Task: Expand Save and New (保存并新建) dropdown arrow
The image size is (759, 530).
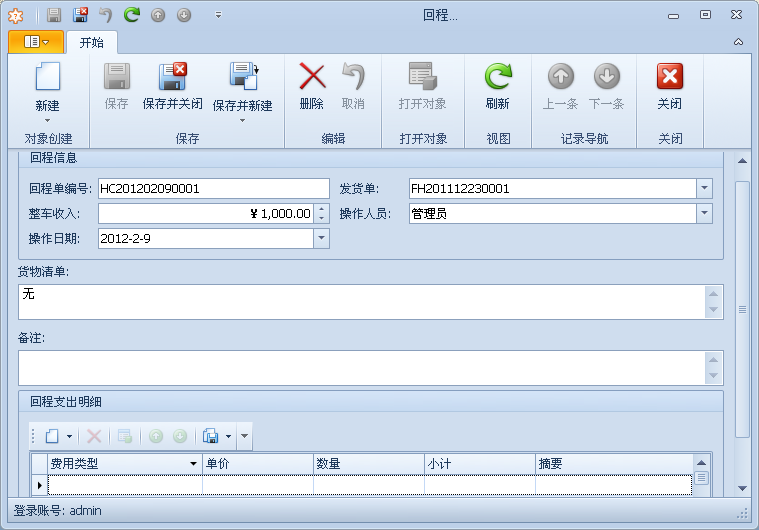Action: (x=243, y=120)
